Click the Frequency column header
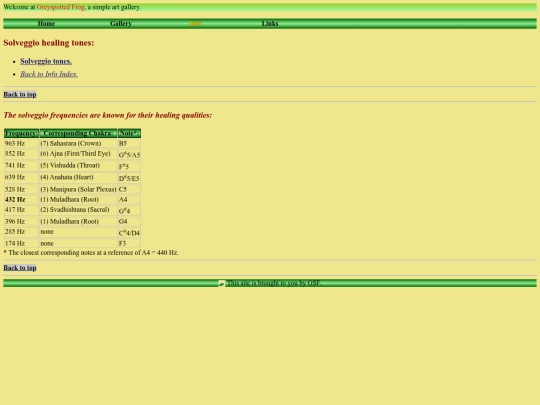Viewport: 540px width, 405px height. (x=21, y=133)
